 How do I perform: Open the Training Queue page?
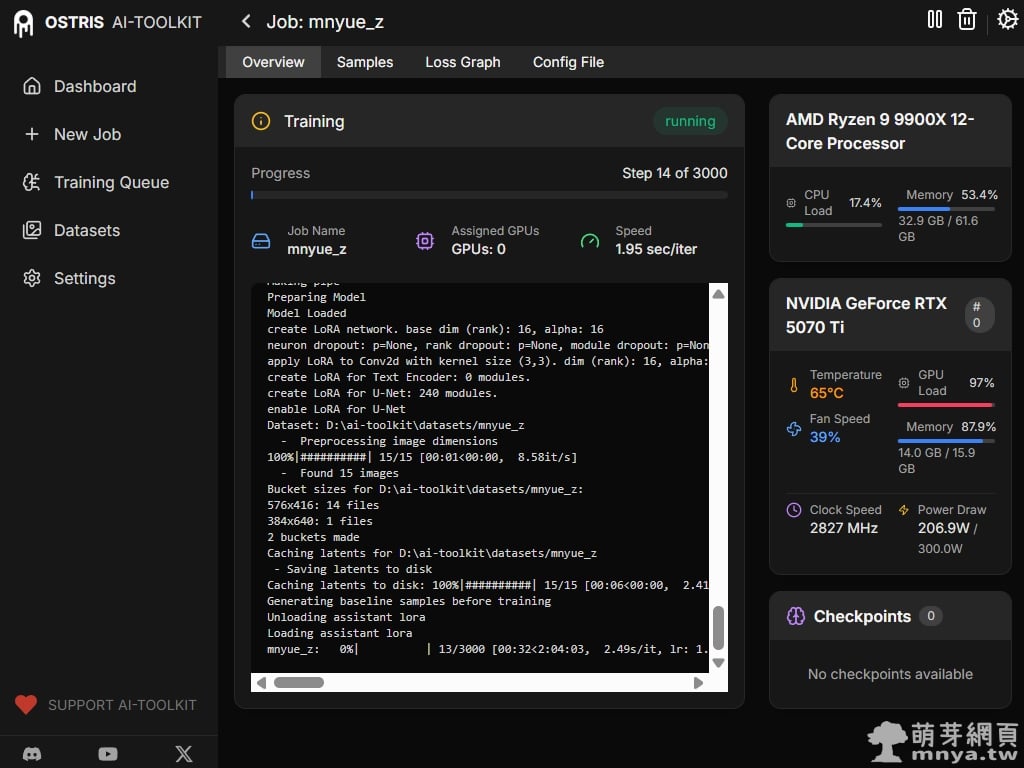(x=110, y=182)
